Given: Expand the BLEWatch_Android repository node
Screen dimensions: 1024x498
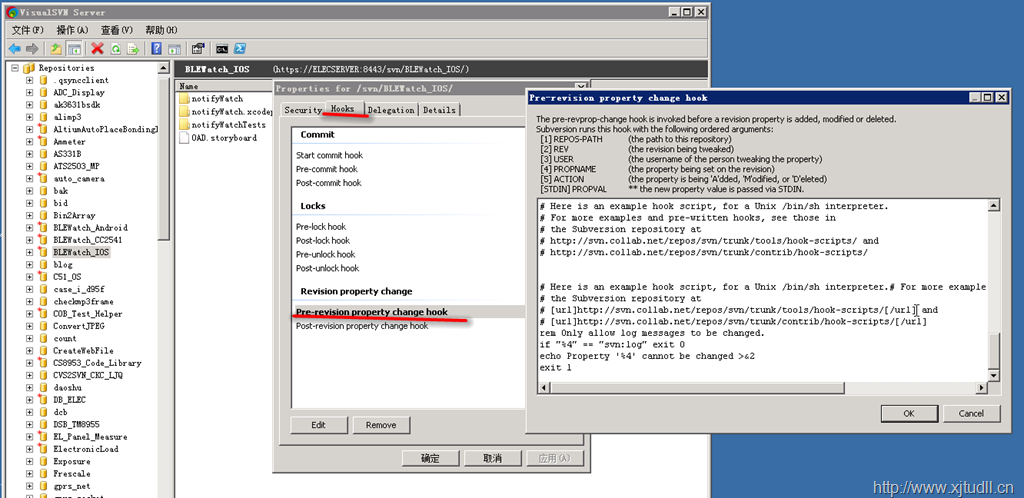Looking at the screenshot, I should coord(30,228).
